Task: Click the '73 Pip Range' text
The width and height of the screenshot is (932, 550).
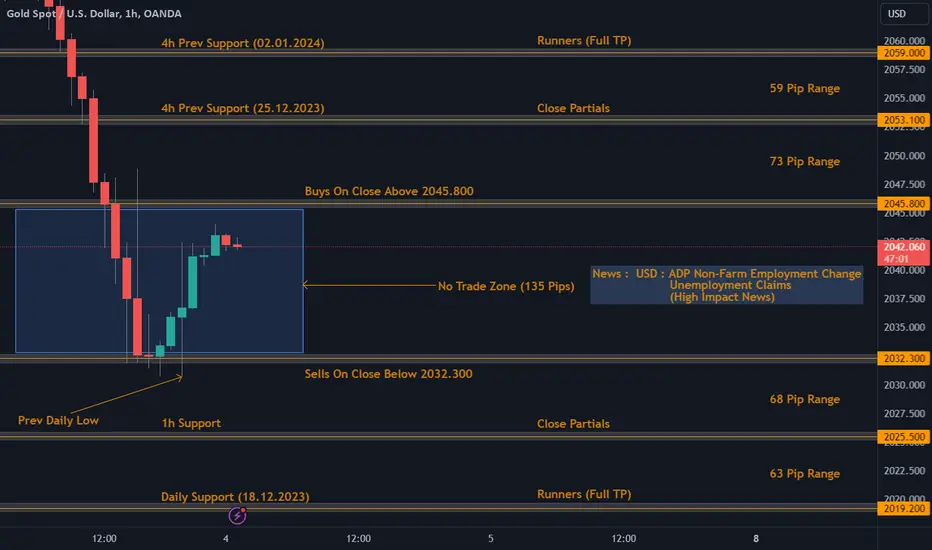Action: (805, 161)
